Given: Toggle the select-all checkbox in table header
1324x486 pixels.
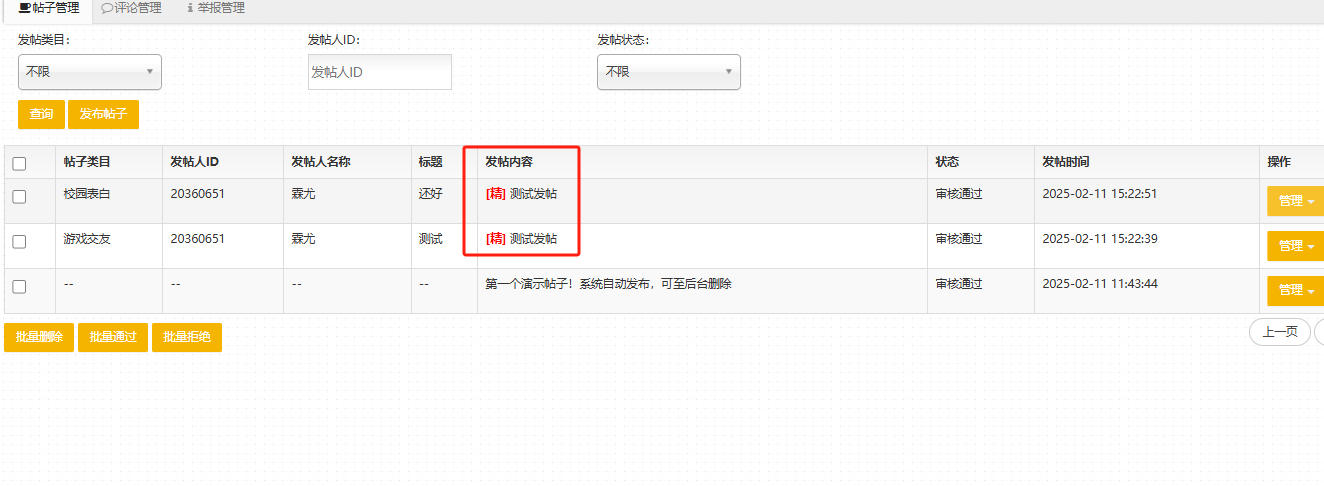Looking at the screenshot, I should (19, 164).
